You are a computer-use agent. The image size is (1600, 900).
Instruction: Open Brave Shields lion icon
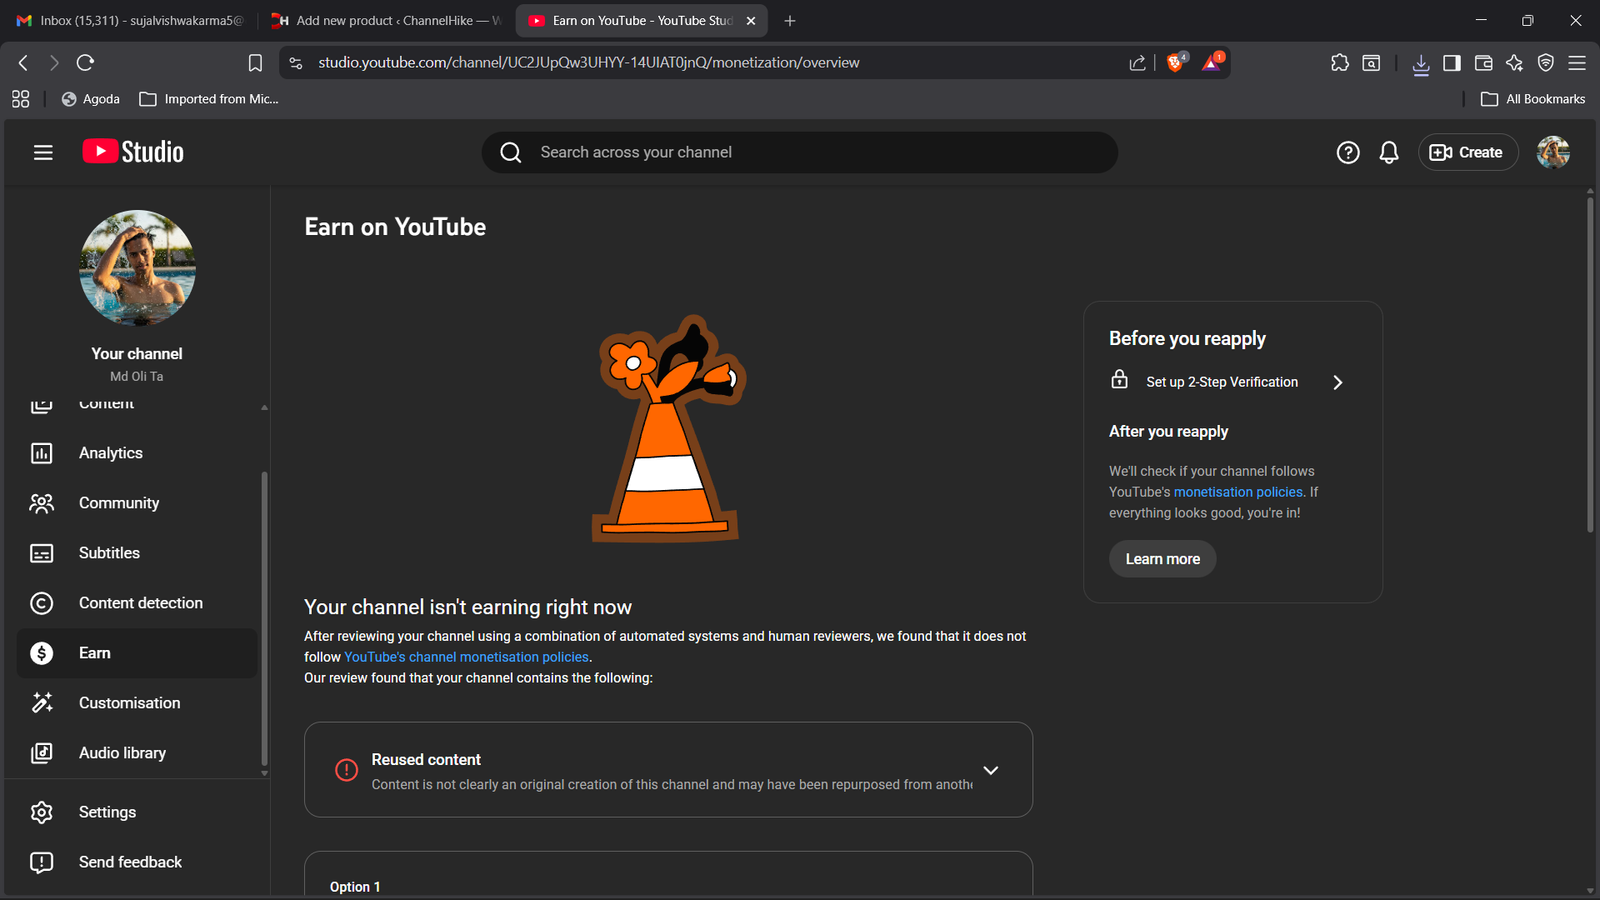(1176, 63)
